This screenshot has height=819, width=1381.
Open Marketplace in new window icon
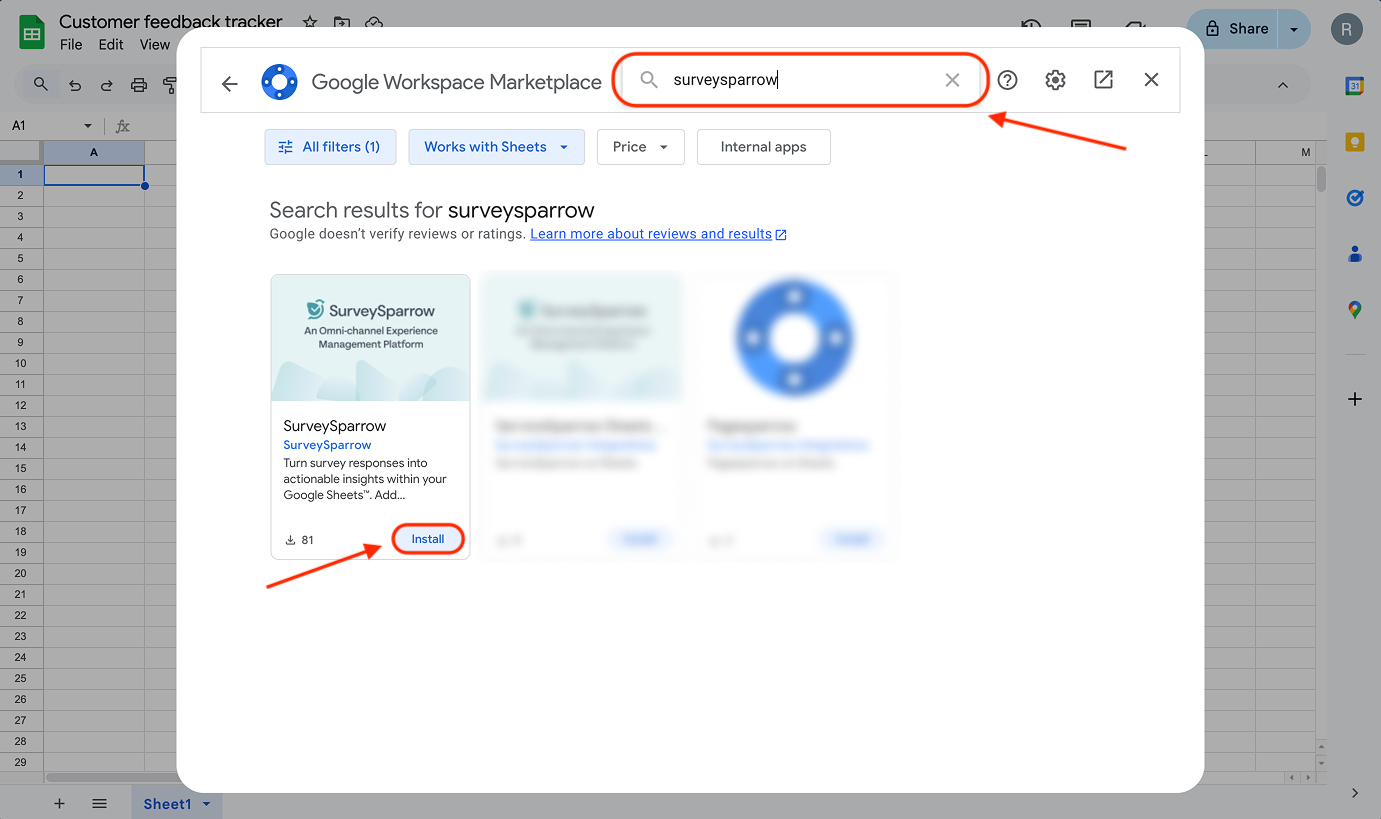click(1103, 80)
